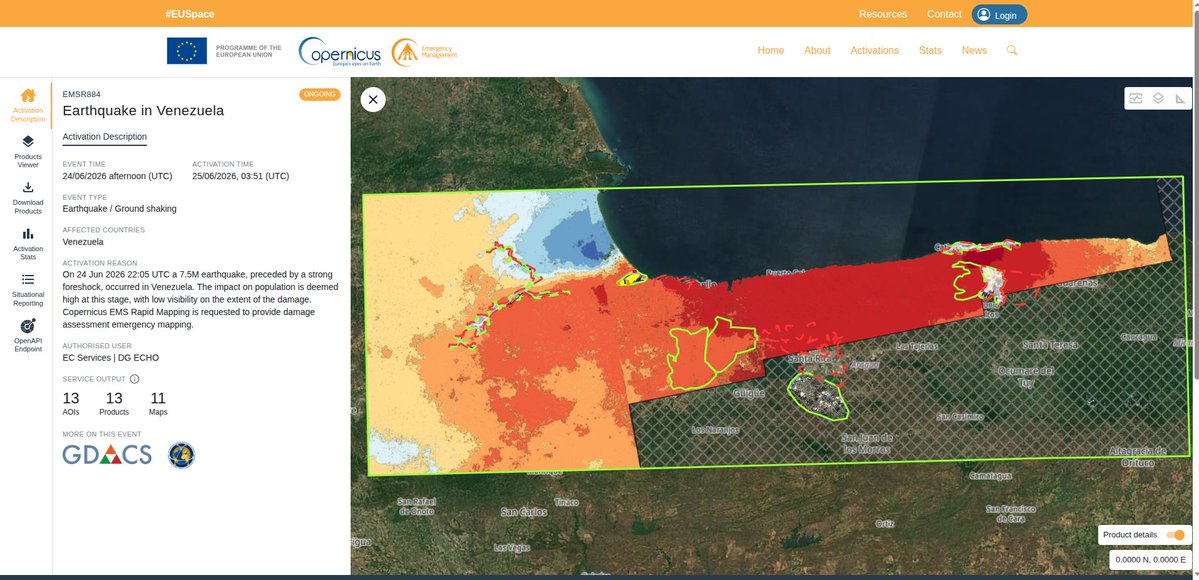Open Situational Reporting sidebar item

(28, 289)
